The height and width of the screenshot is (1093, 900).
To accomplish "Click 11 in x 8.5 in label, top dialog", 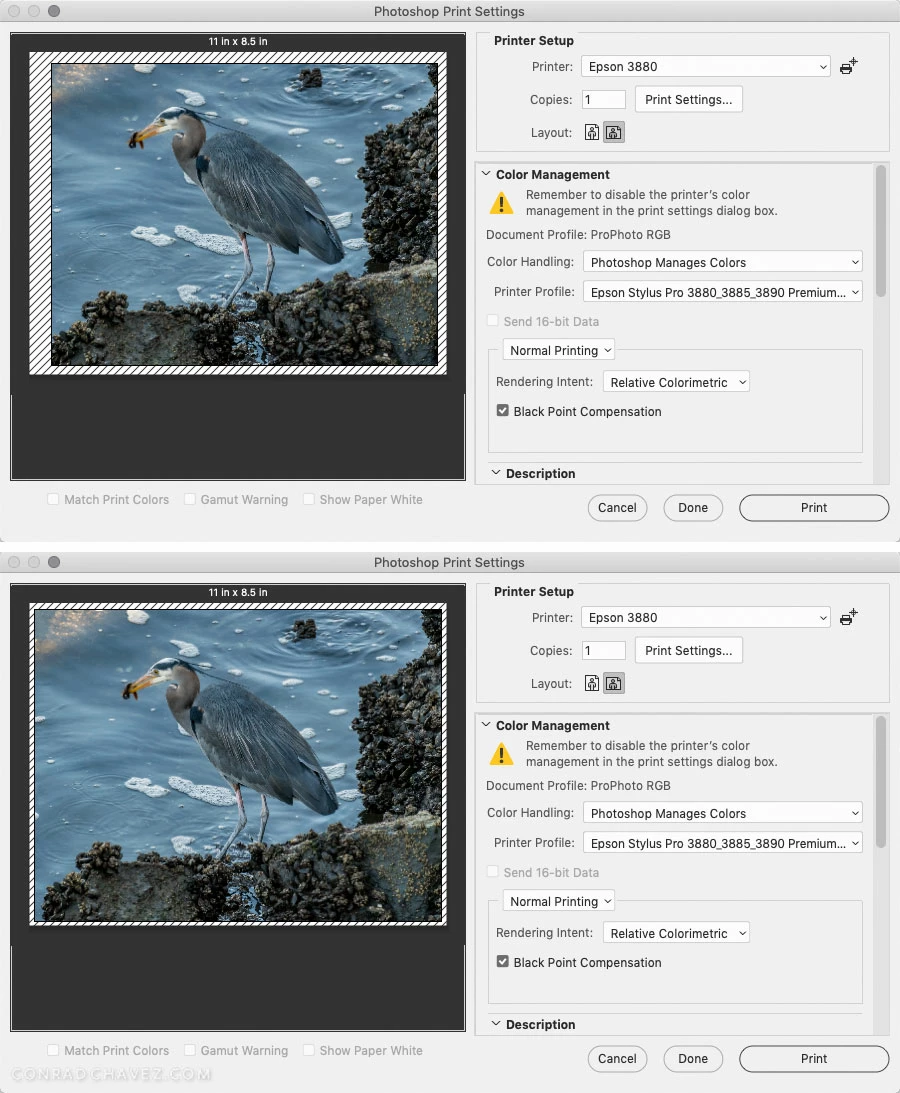I will click(x=238, y=41).
